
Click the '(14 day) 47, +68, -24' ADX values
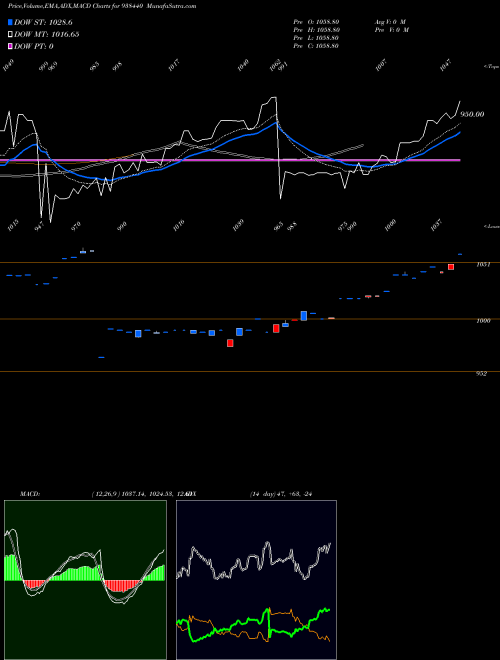click(281, 494)
